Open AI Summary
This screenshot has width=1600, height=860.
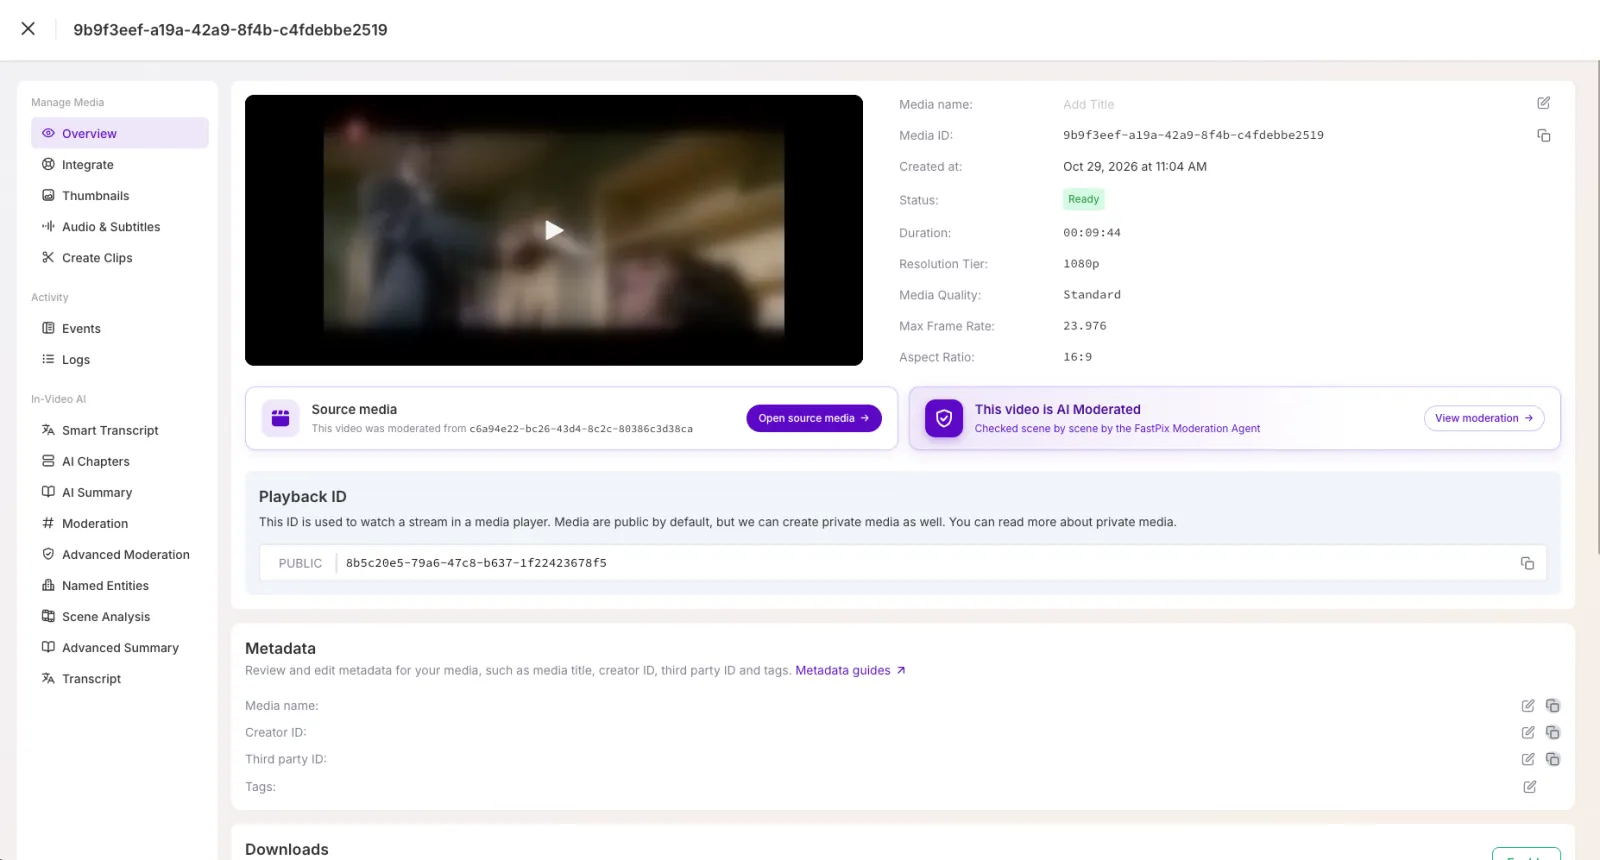tap(120, 492)
